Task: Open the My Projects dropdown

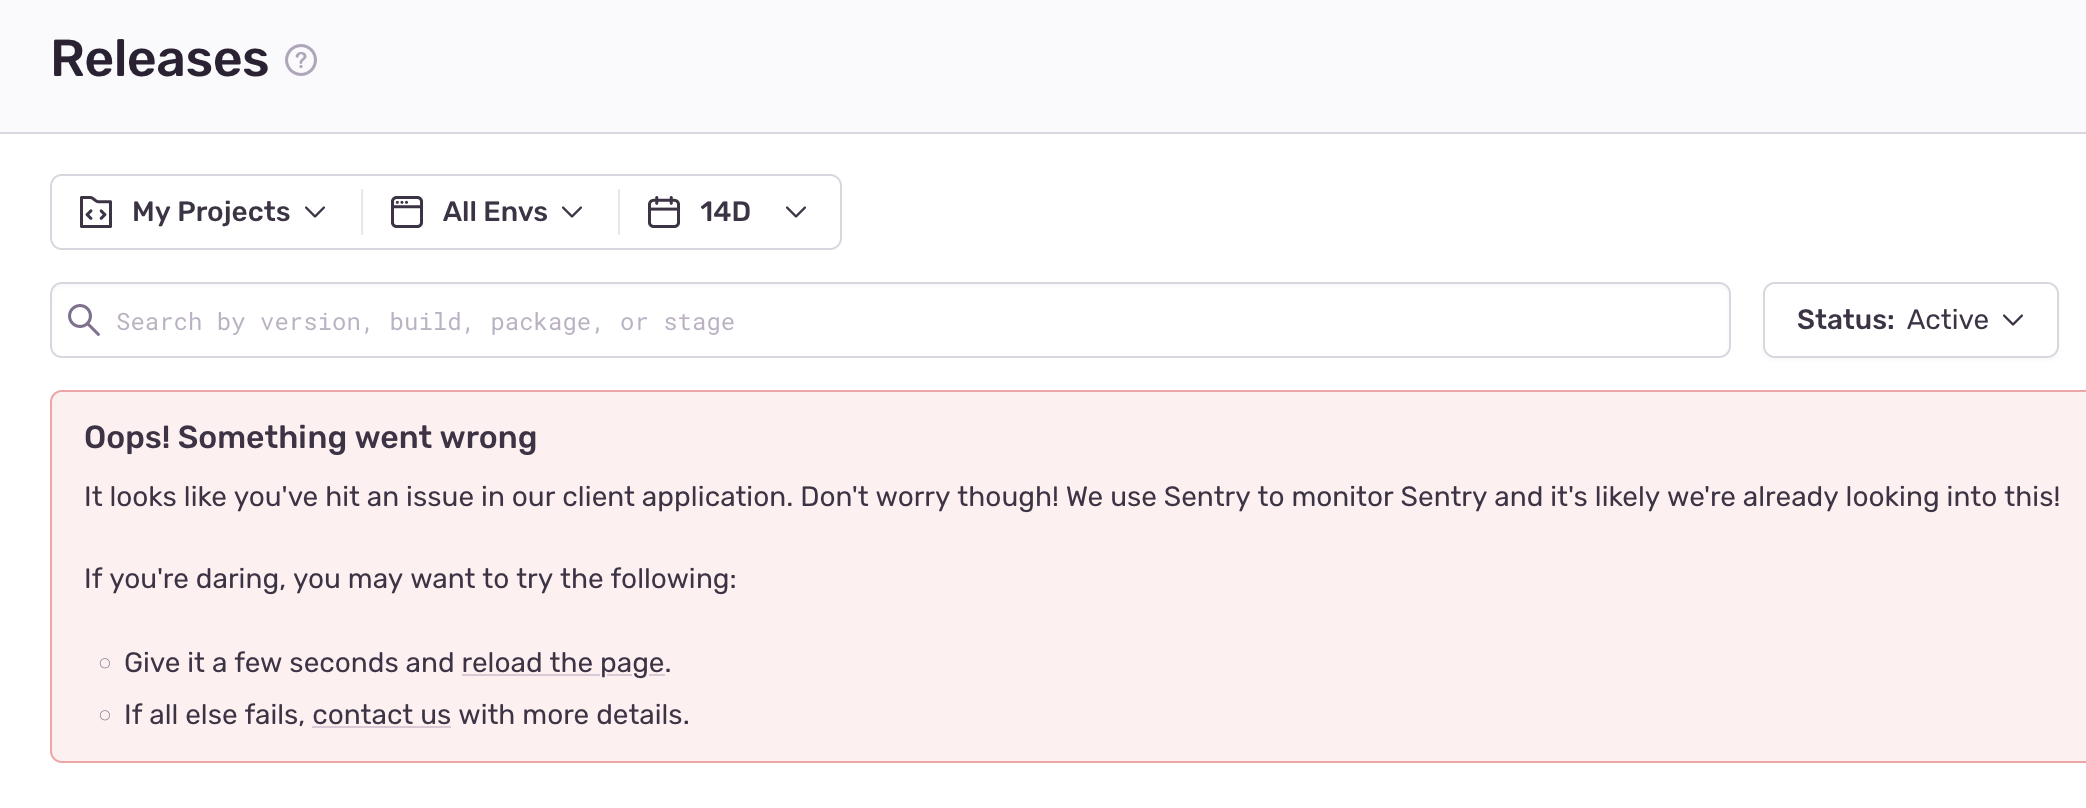Action: pyautogui.click(x=210, y=211)
